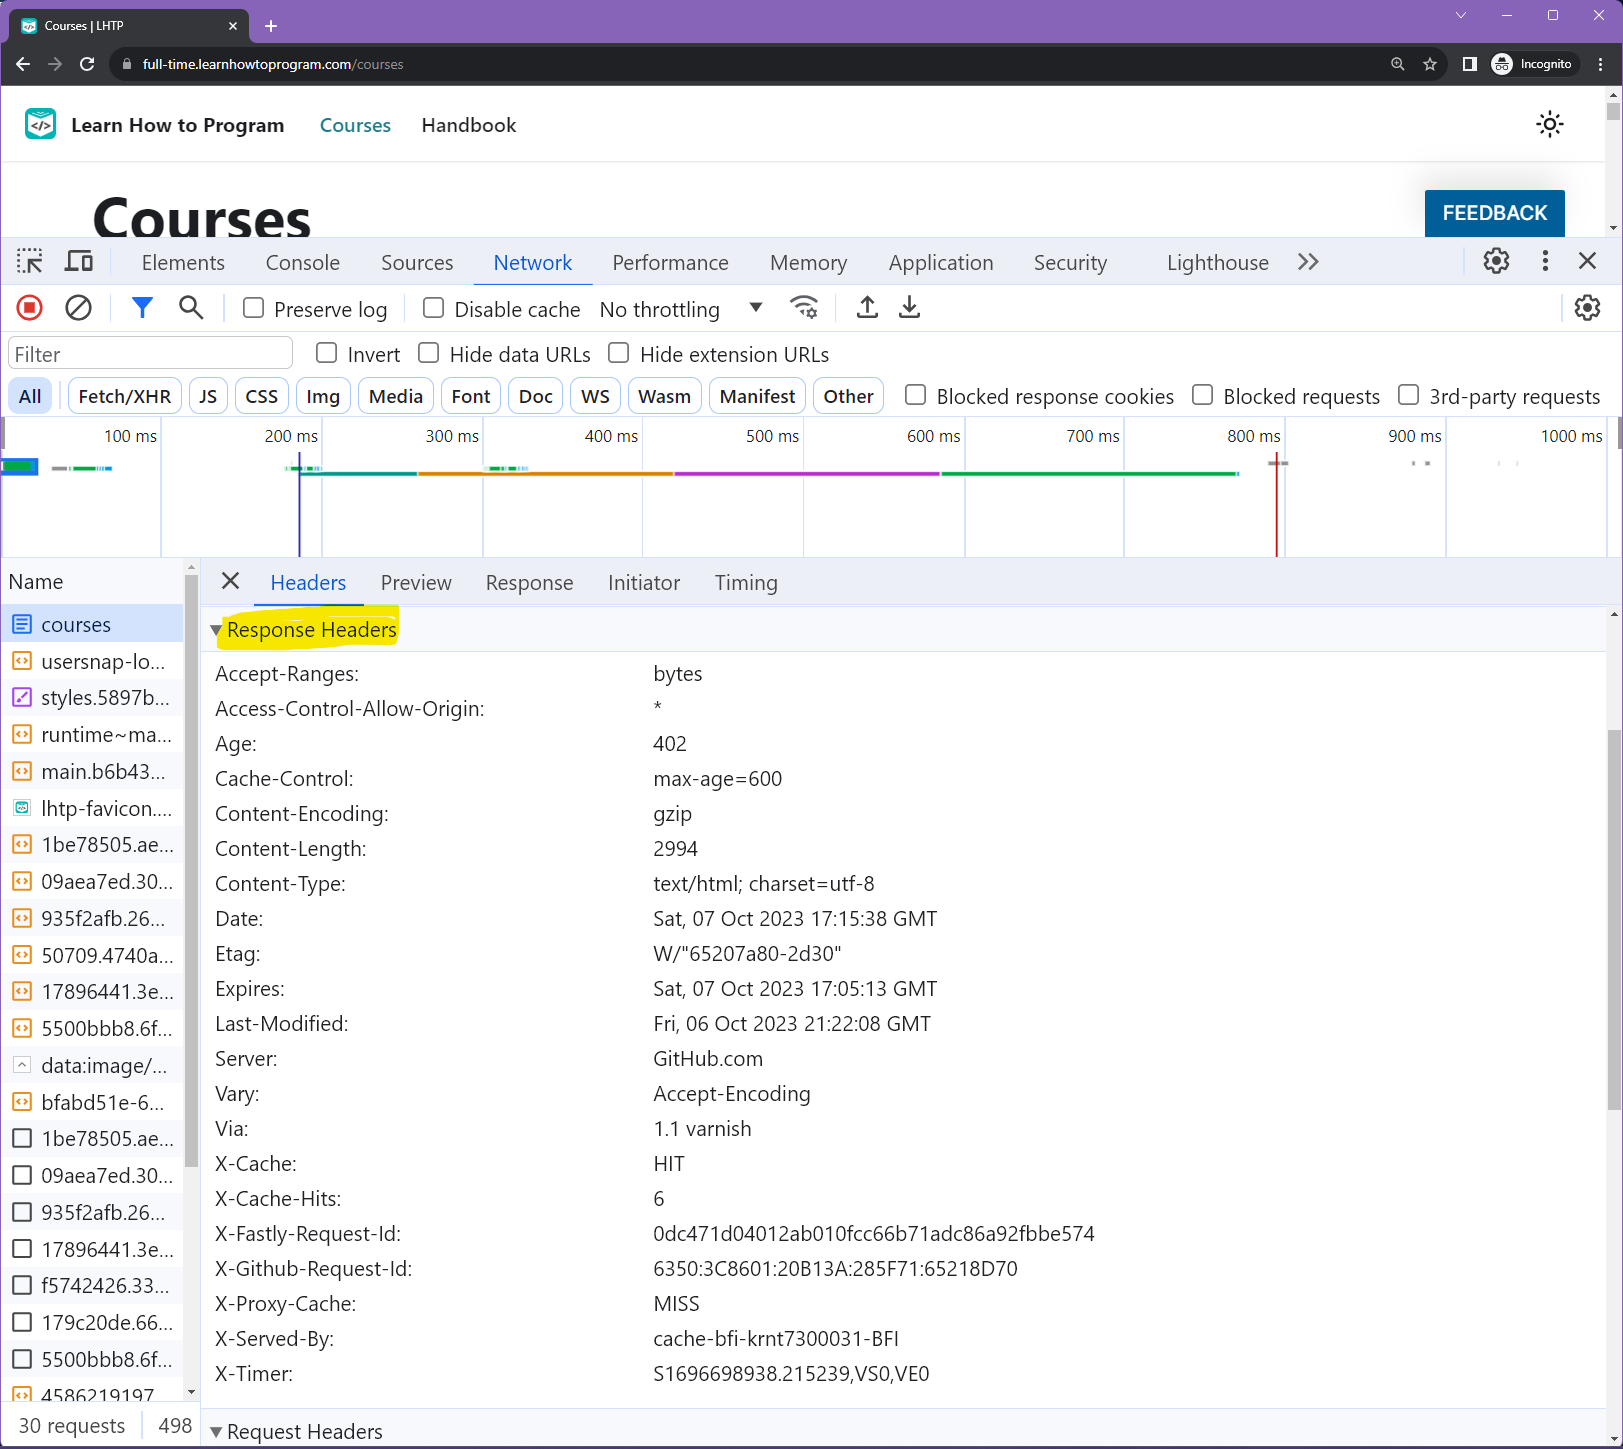The image size is (1623, 1449).
Task: Close the DevTools panel
Action: (1587, 262)
